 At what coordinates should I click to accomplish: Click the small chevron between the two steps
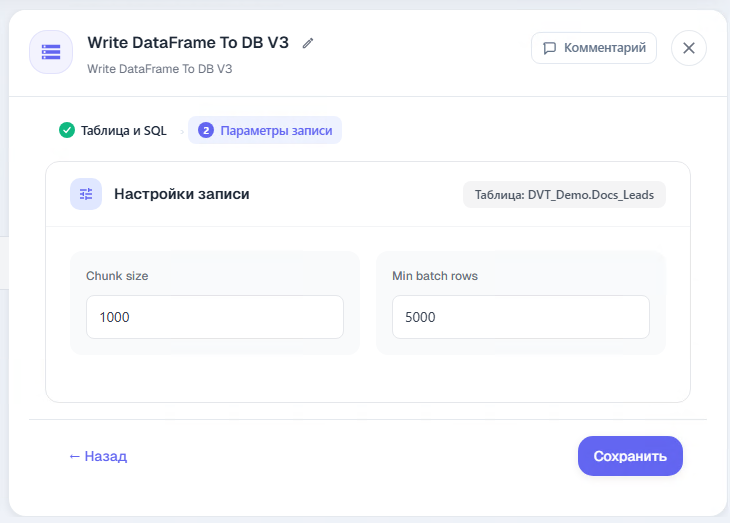[x=182, y=132]
